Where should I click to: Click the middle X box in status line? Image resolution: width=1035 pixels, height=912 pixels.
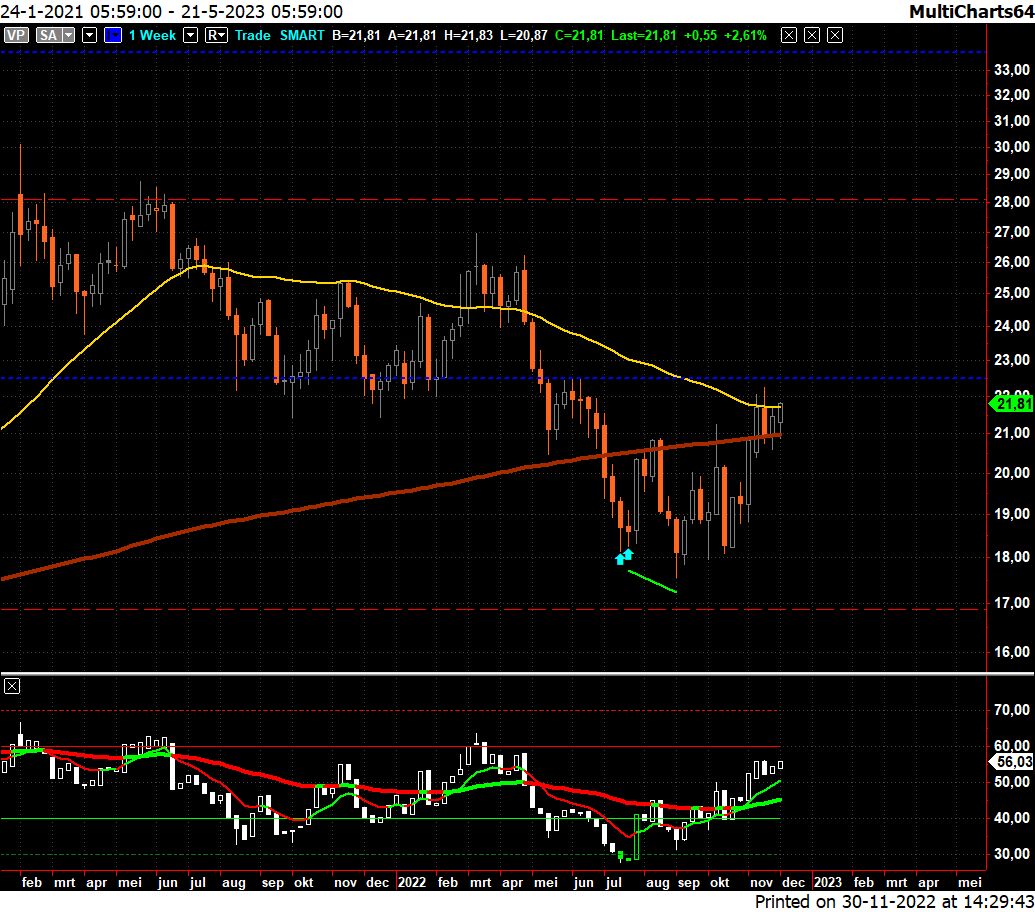point(812,35)
